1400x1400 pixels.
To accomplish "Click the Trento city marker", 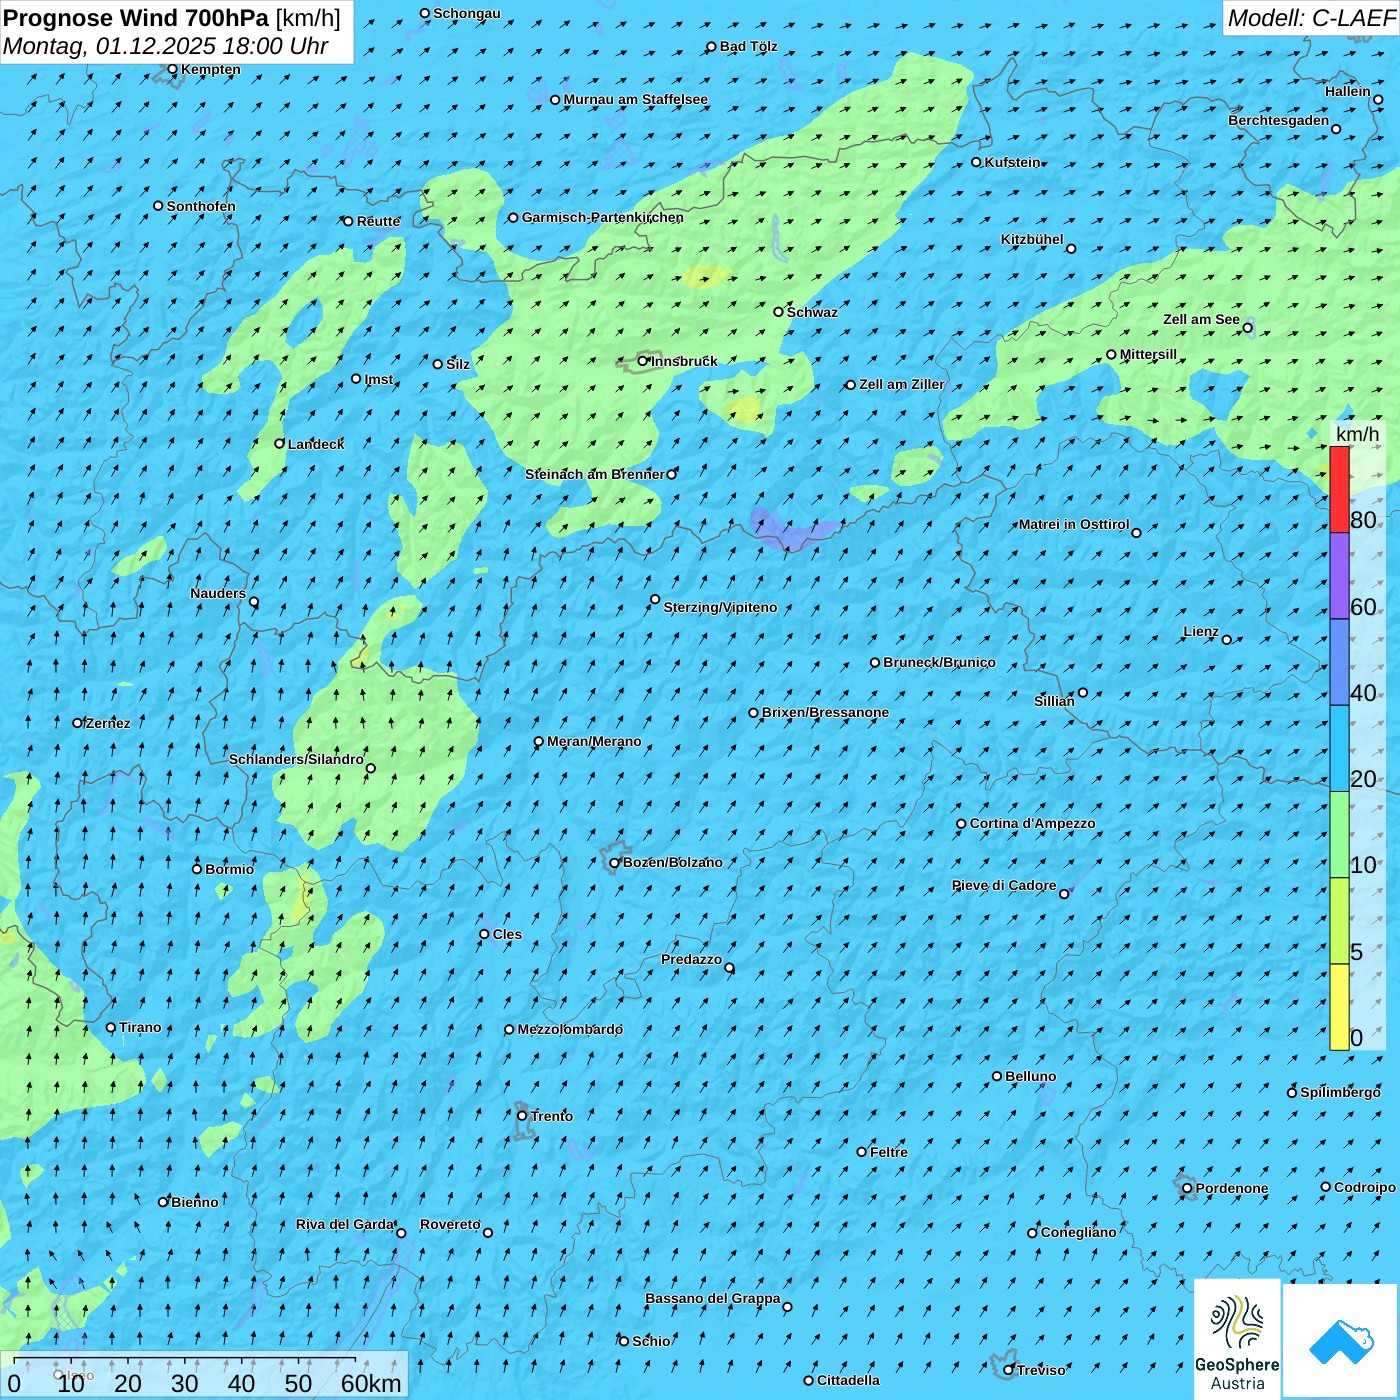I will coord(522,1116).
